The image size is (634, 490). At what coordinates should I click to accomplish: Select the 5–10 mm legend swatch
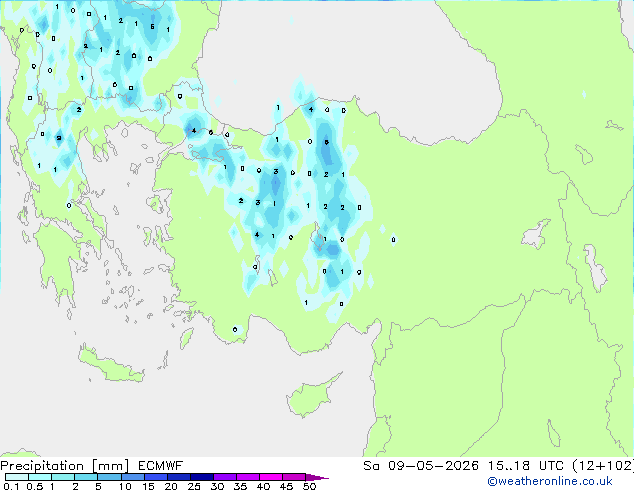click(109, 477)
